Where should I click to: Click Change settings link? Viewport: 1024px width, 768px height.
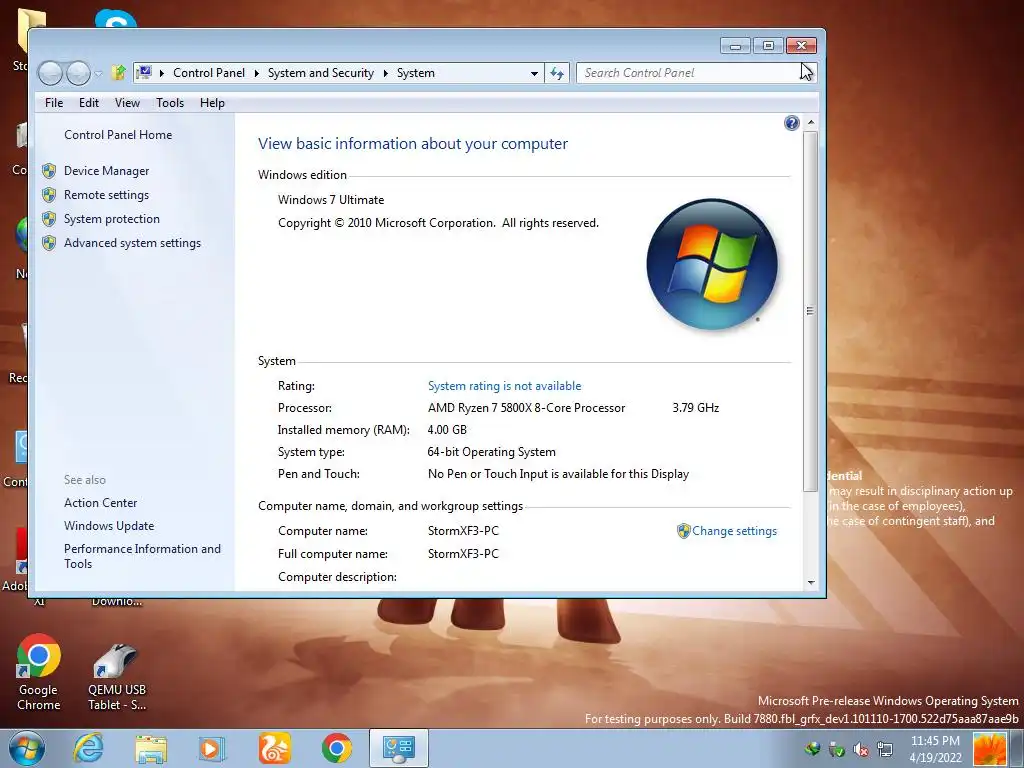[x=735, y=531]
